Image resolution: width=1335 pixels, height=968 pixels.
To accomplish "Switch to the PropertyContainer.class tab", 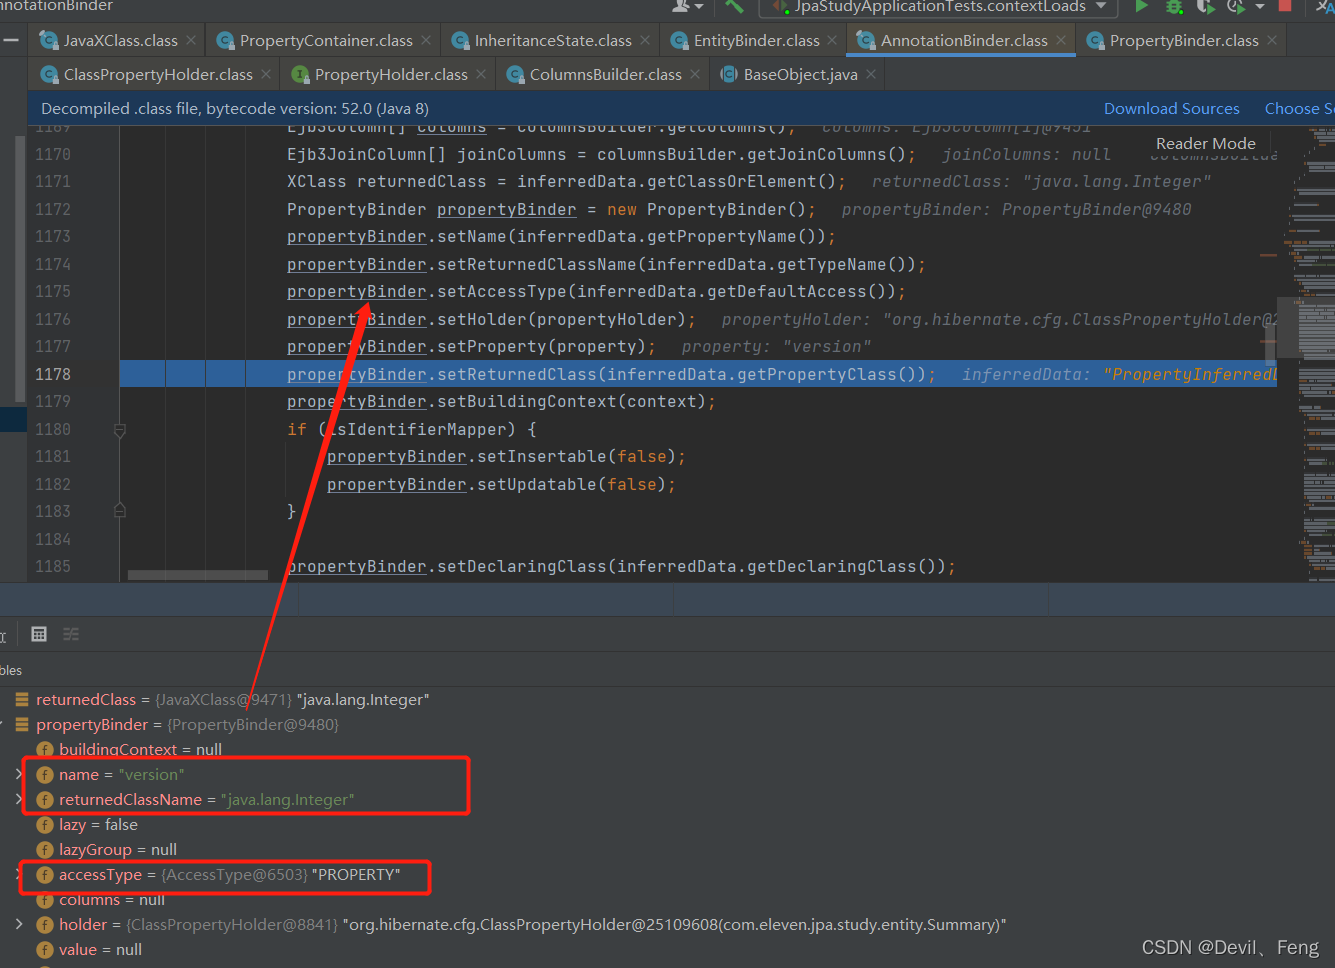I will (x=326, y=41).
